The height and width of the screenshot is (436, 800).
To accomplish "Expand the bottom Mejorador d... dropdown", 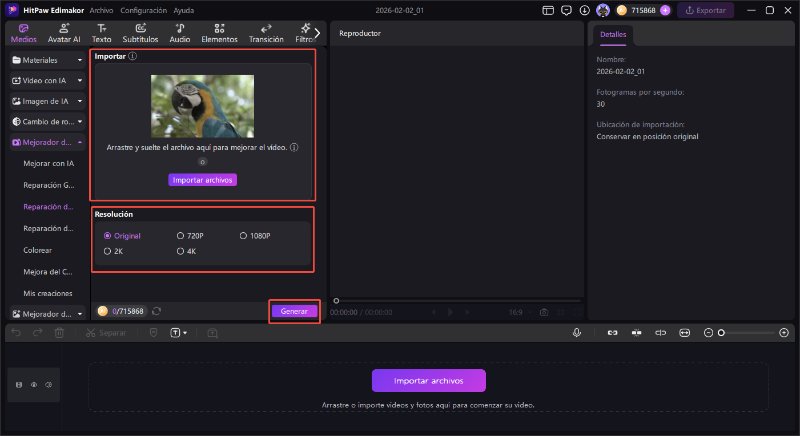I will (x=47, y=314).
